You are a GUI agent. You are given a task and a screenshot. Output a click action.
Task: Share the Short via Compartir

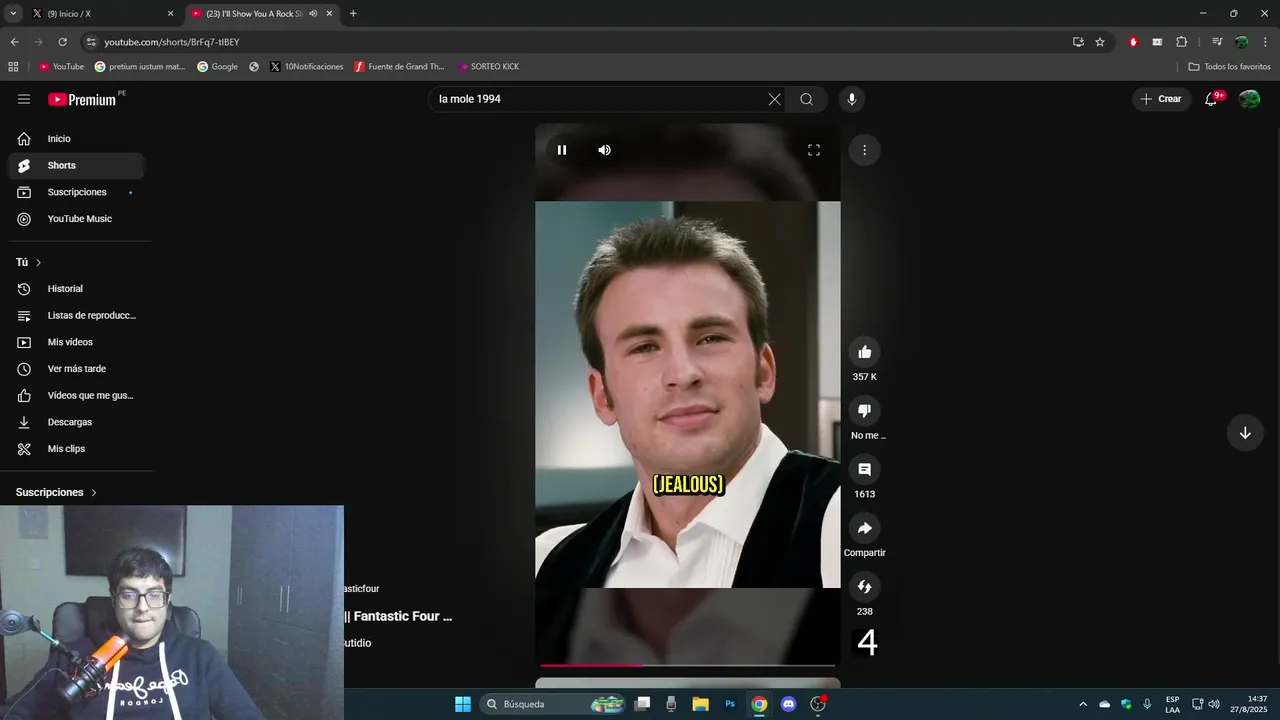(865, 528)
